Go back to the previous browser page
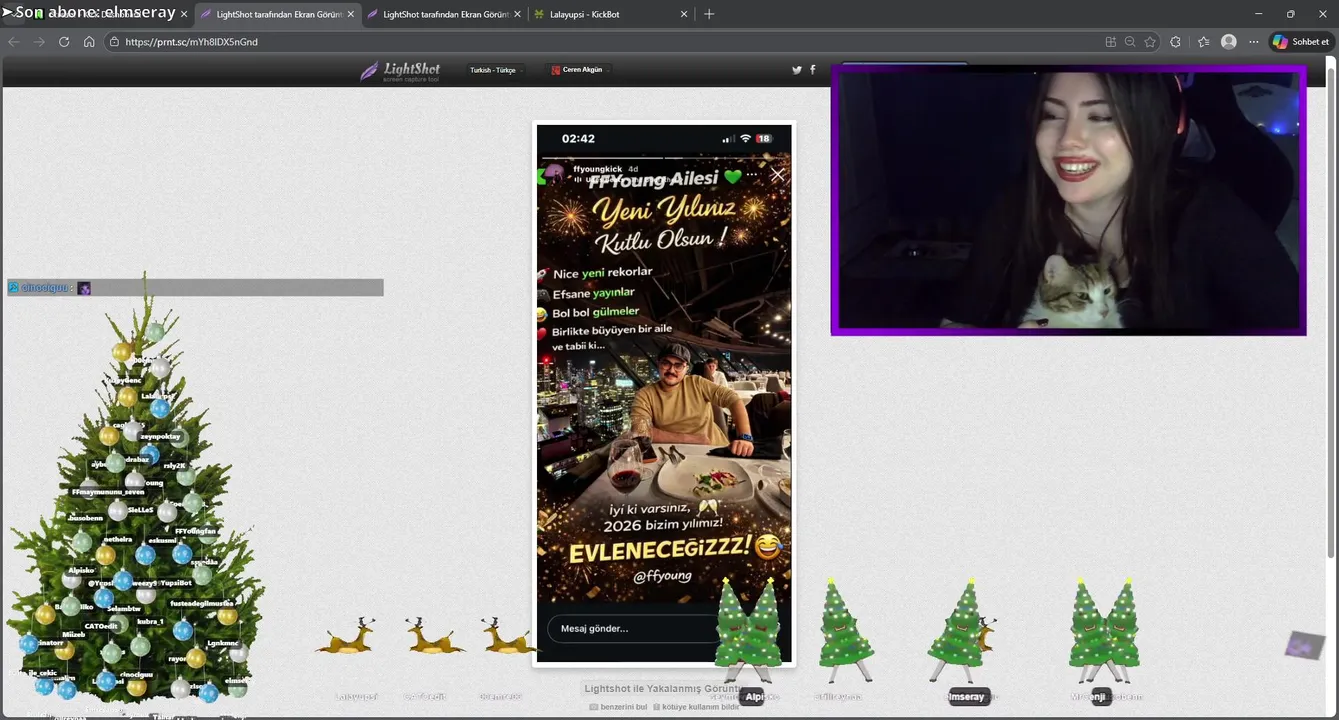The width and height of the screenshot is (1339, 720). click(x=14, y=42)
